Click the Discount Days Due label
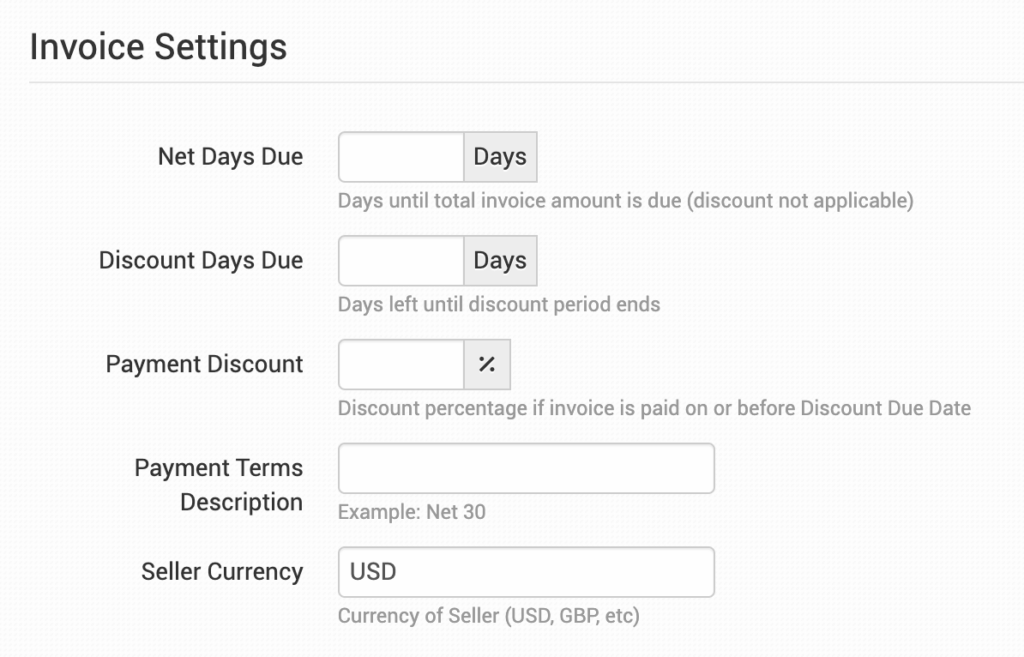The image size is (1024, 657). 201,261
